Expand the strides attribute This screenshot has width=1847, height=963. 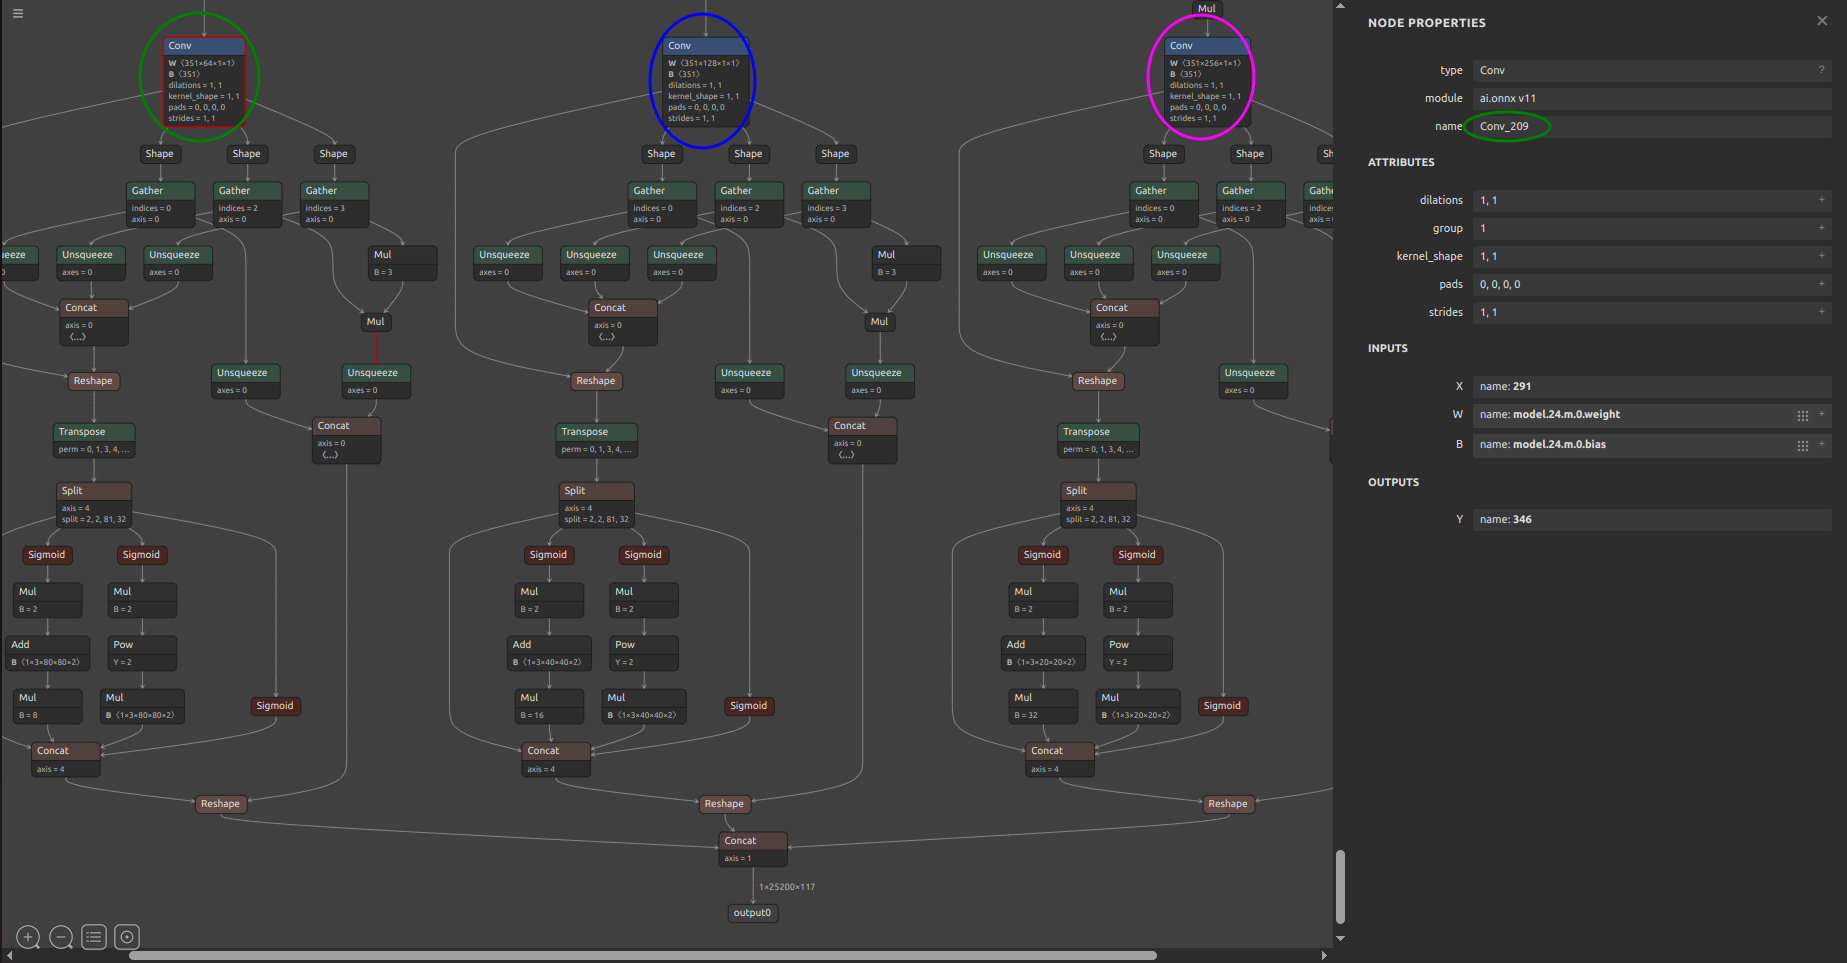click(1821, 312)
